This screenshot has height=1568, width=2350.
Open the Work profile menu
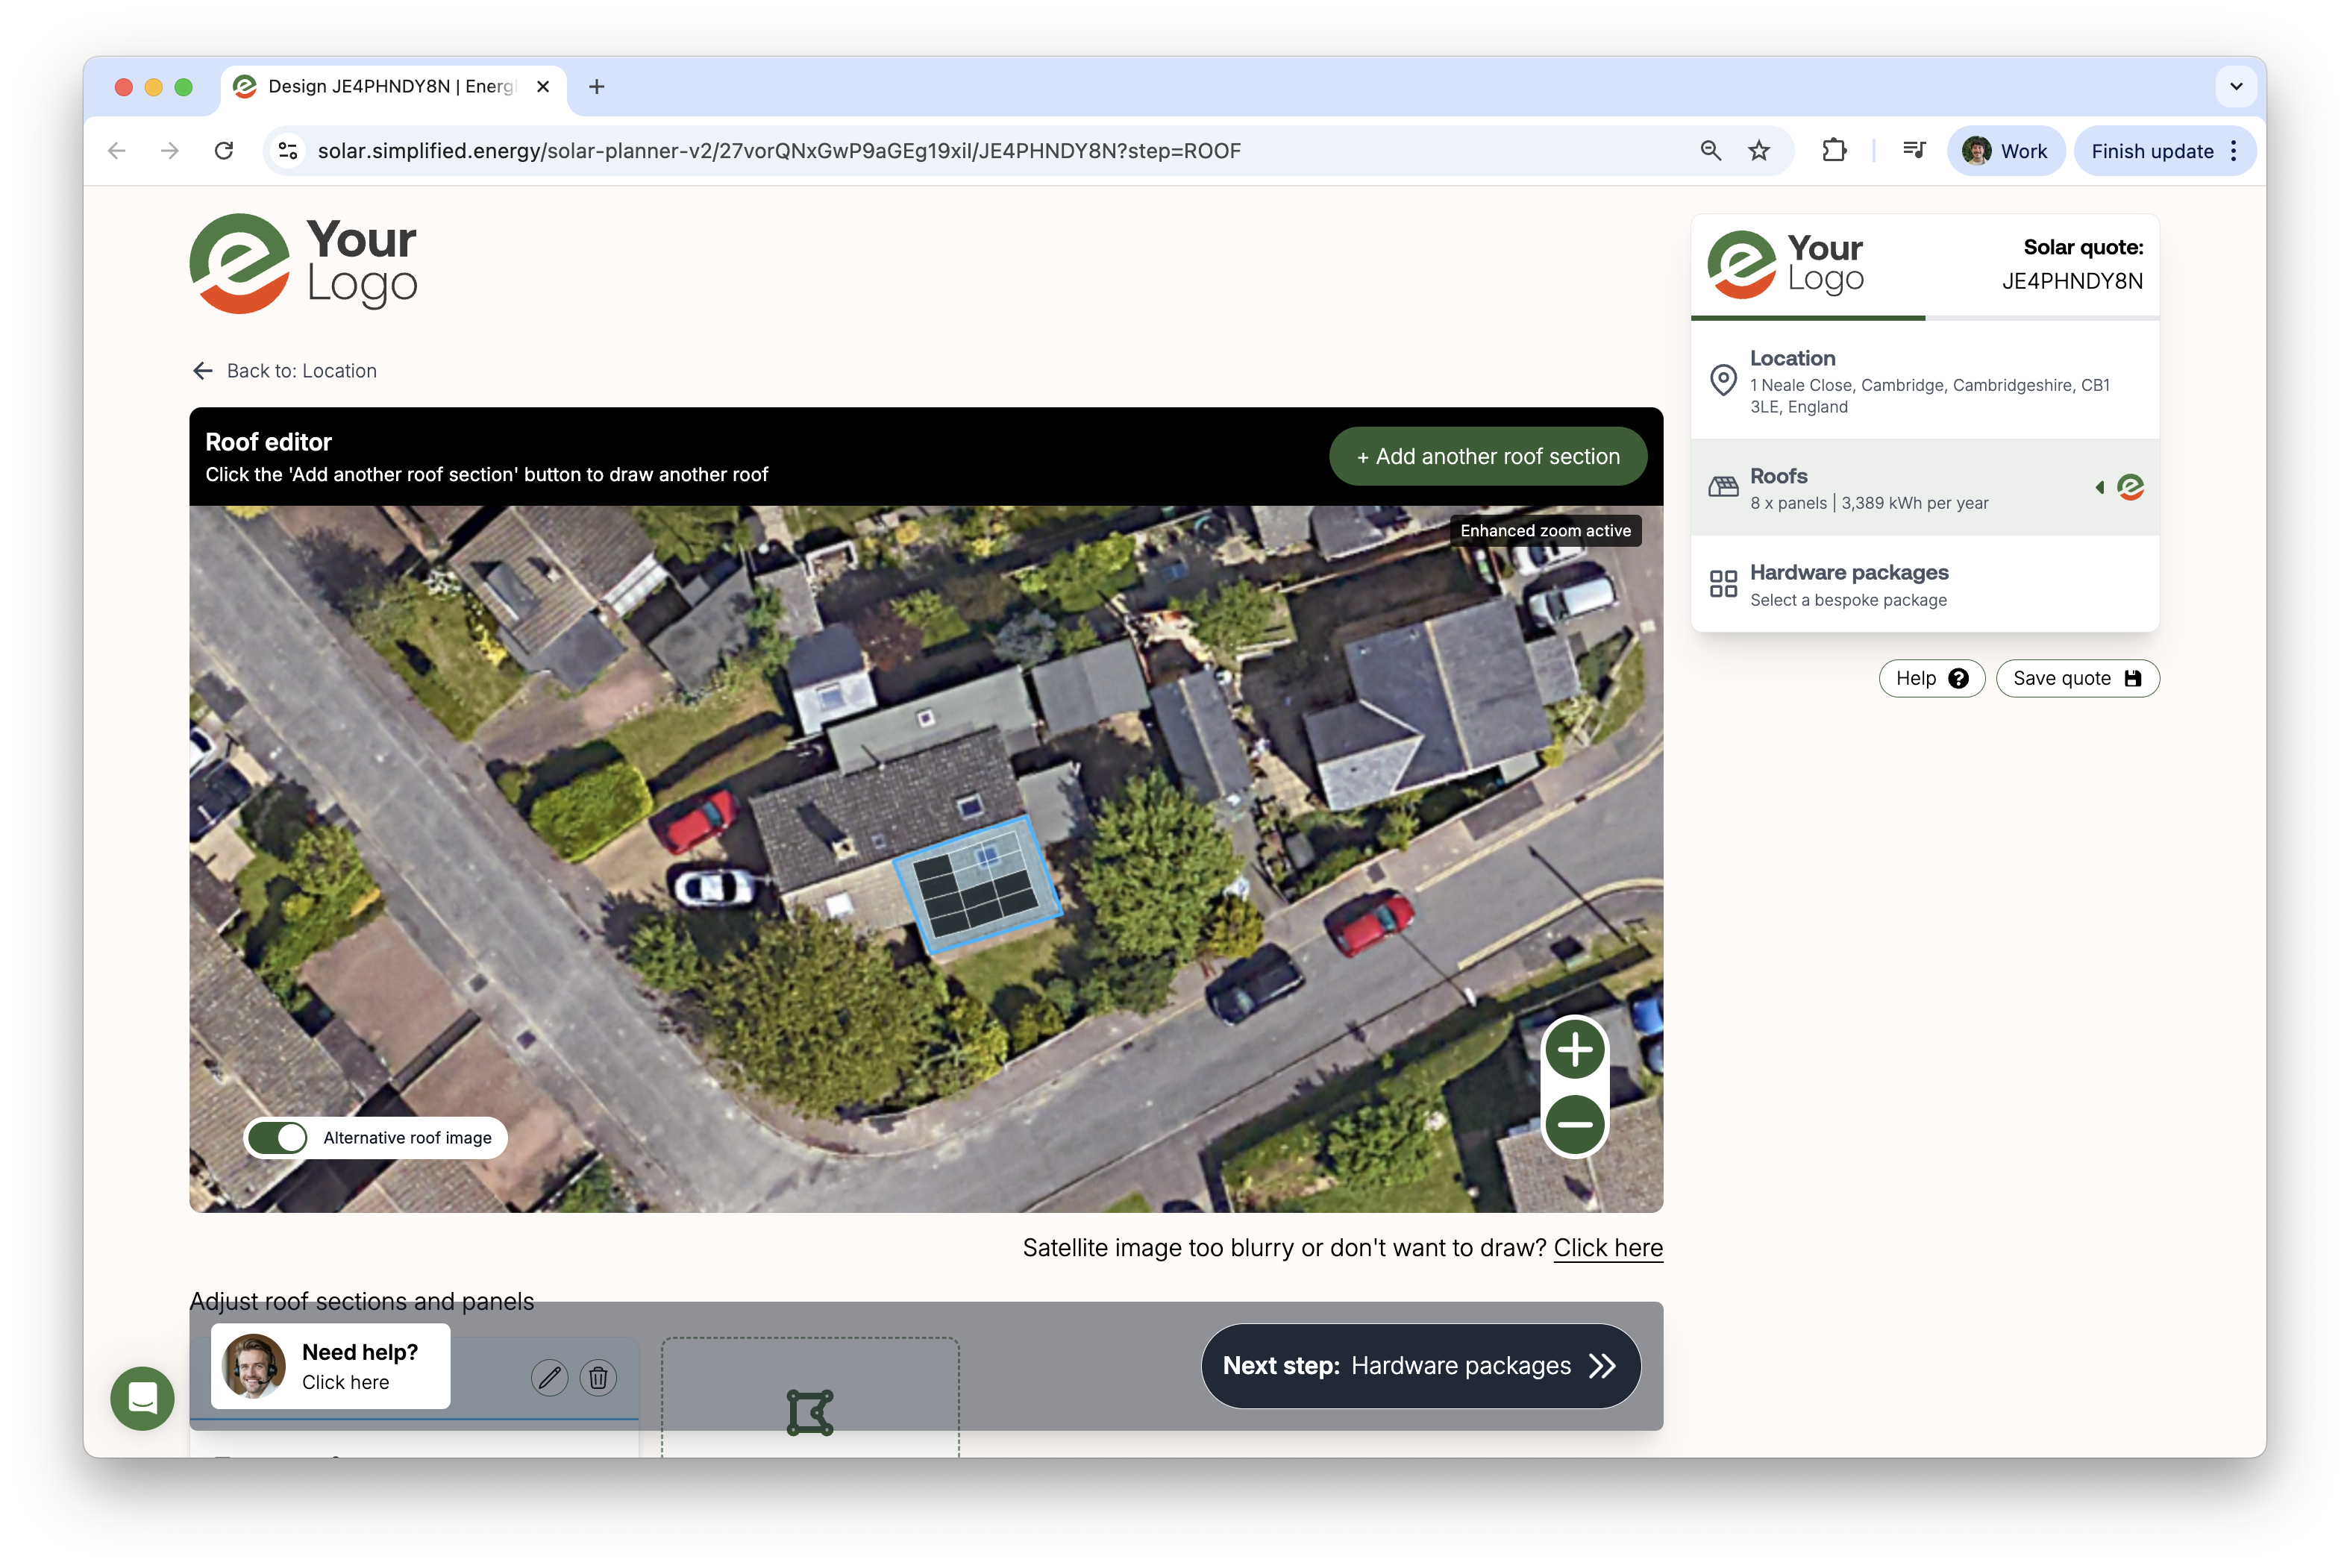click(x=2005, y=151)
